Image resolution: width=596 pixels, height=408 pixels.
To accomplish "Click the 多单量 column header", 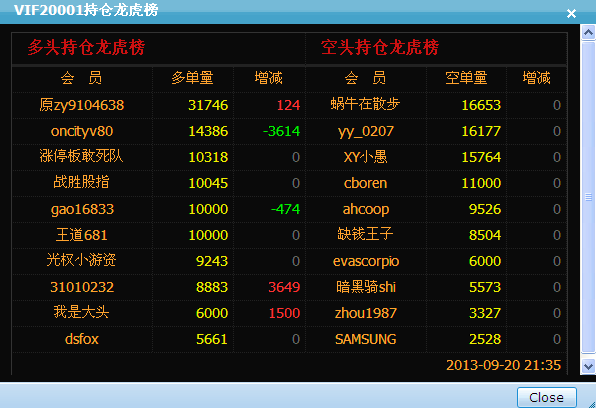I will (x=192, y=78).
